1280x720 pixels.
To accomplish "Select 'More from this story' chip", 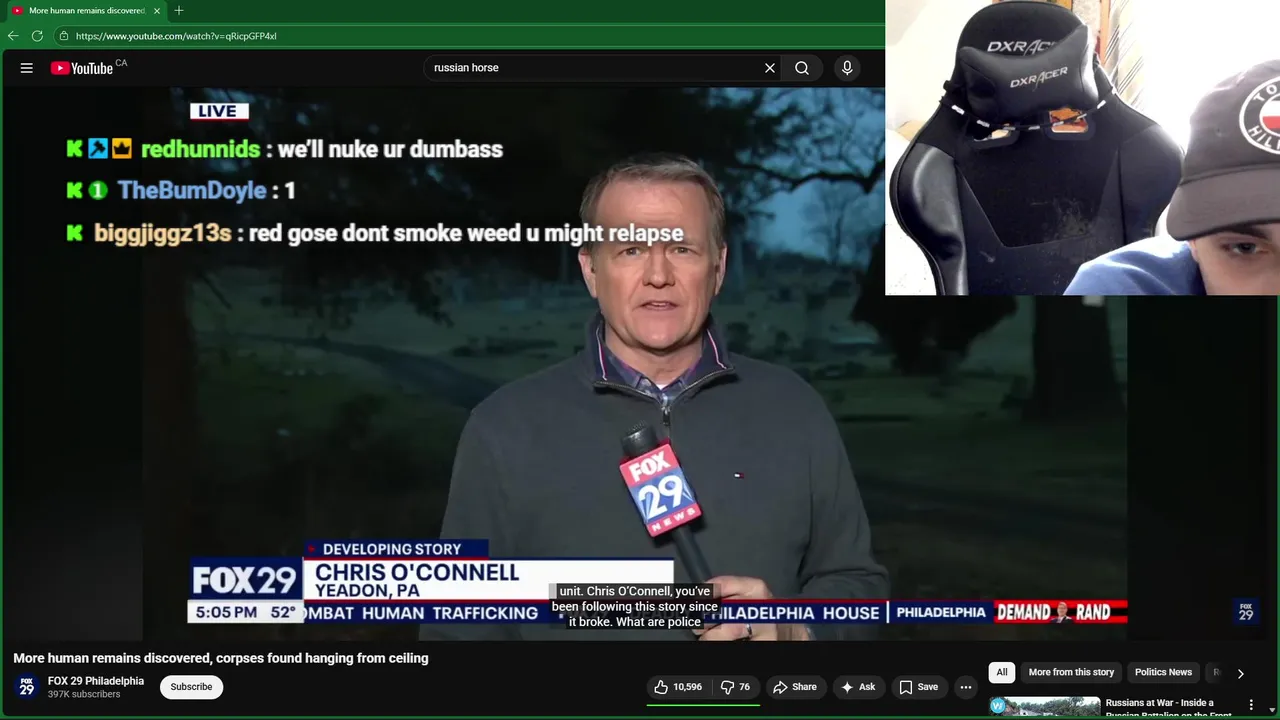I will click(x=1071, y=672).
